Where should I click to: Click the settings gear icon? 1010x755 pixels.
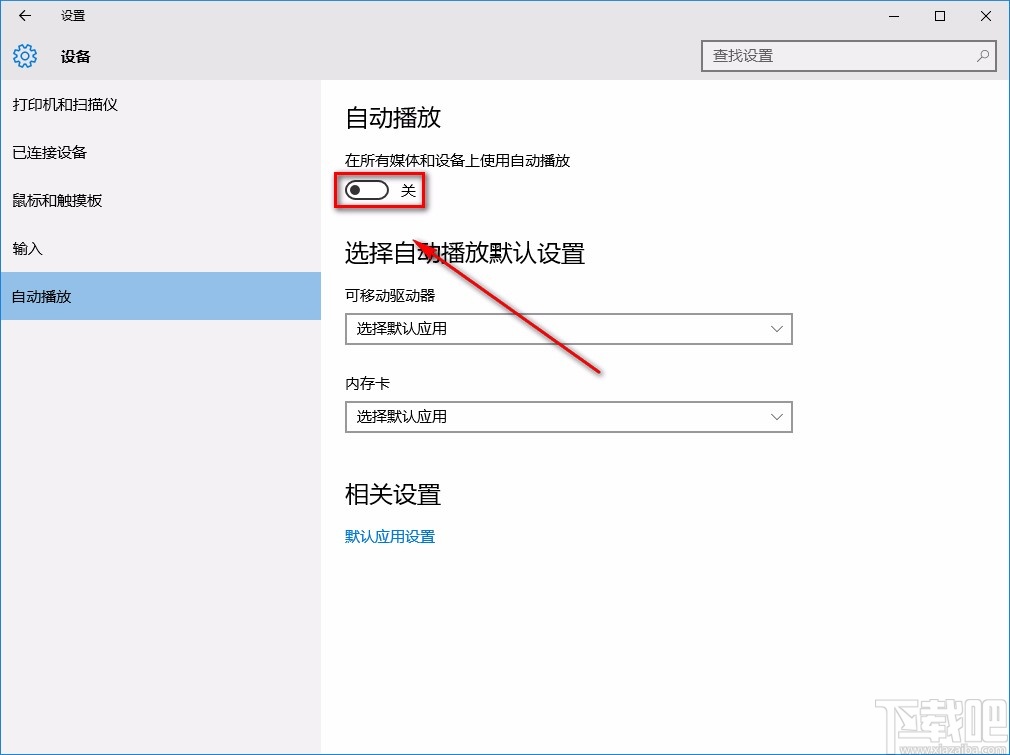click(24, 56)
